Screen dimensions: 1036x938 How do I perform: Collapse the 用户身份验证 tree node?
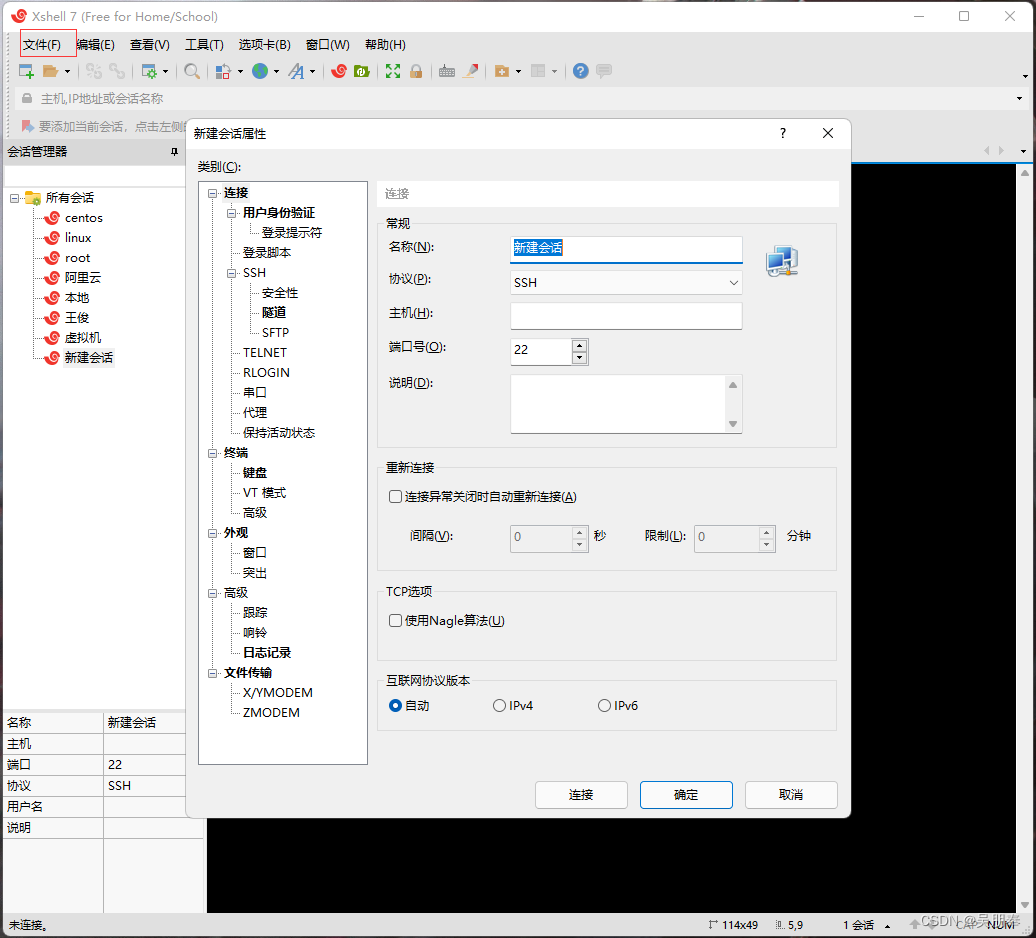coord(232,213)
